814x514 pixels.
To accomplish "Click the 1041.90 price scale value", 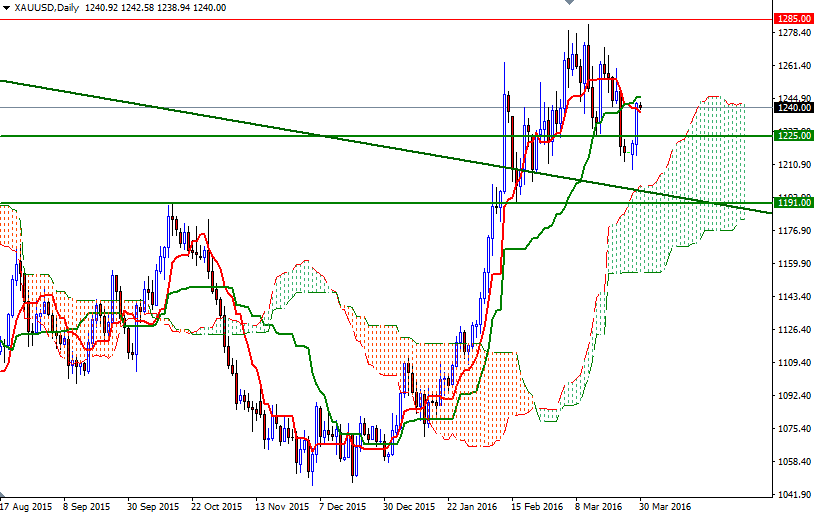I will pos(795,494).
